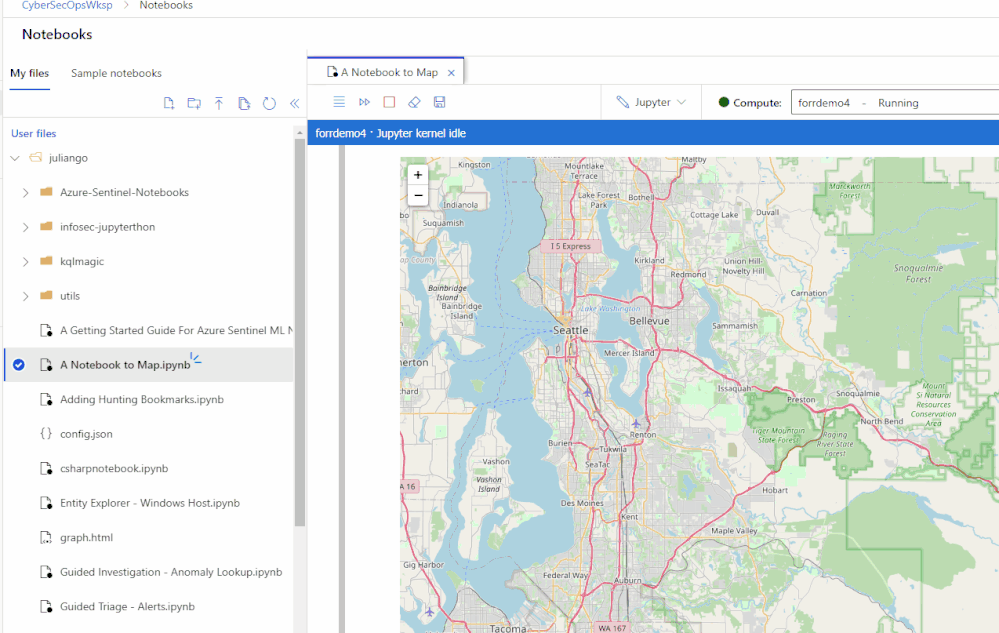Open the Compute selection box showing forrdemo4
Screen dimensions: 999x633
pos(894,102)
